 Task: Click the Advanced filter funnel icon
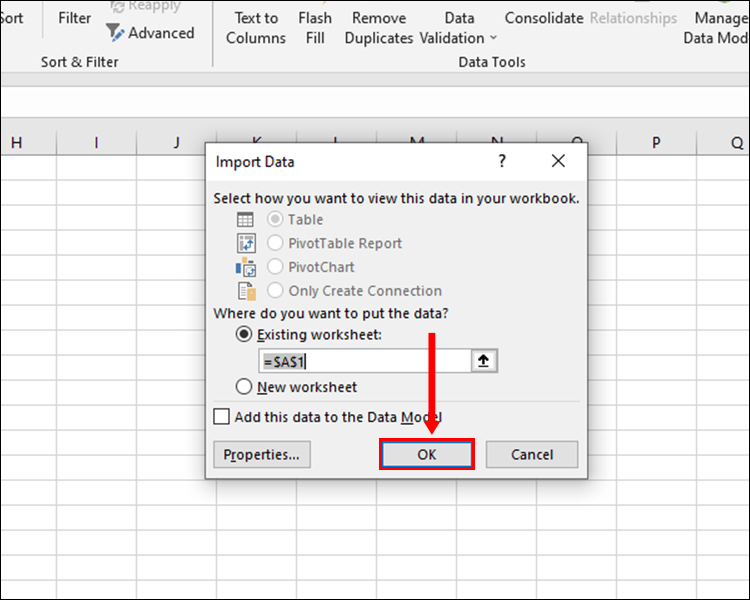115,32
